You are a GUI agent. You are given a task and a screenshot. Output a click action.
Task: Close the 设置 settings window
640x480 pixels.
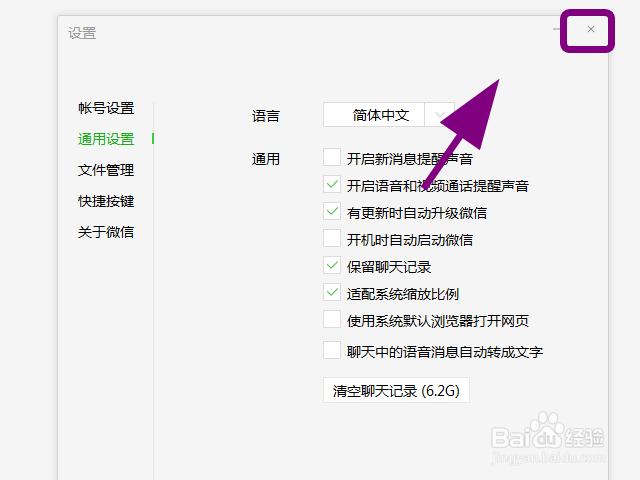pos(591,29)
